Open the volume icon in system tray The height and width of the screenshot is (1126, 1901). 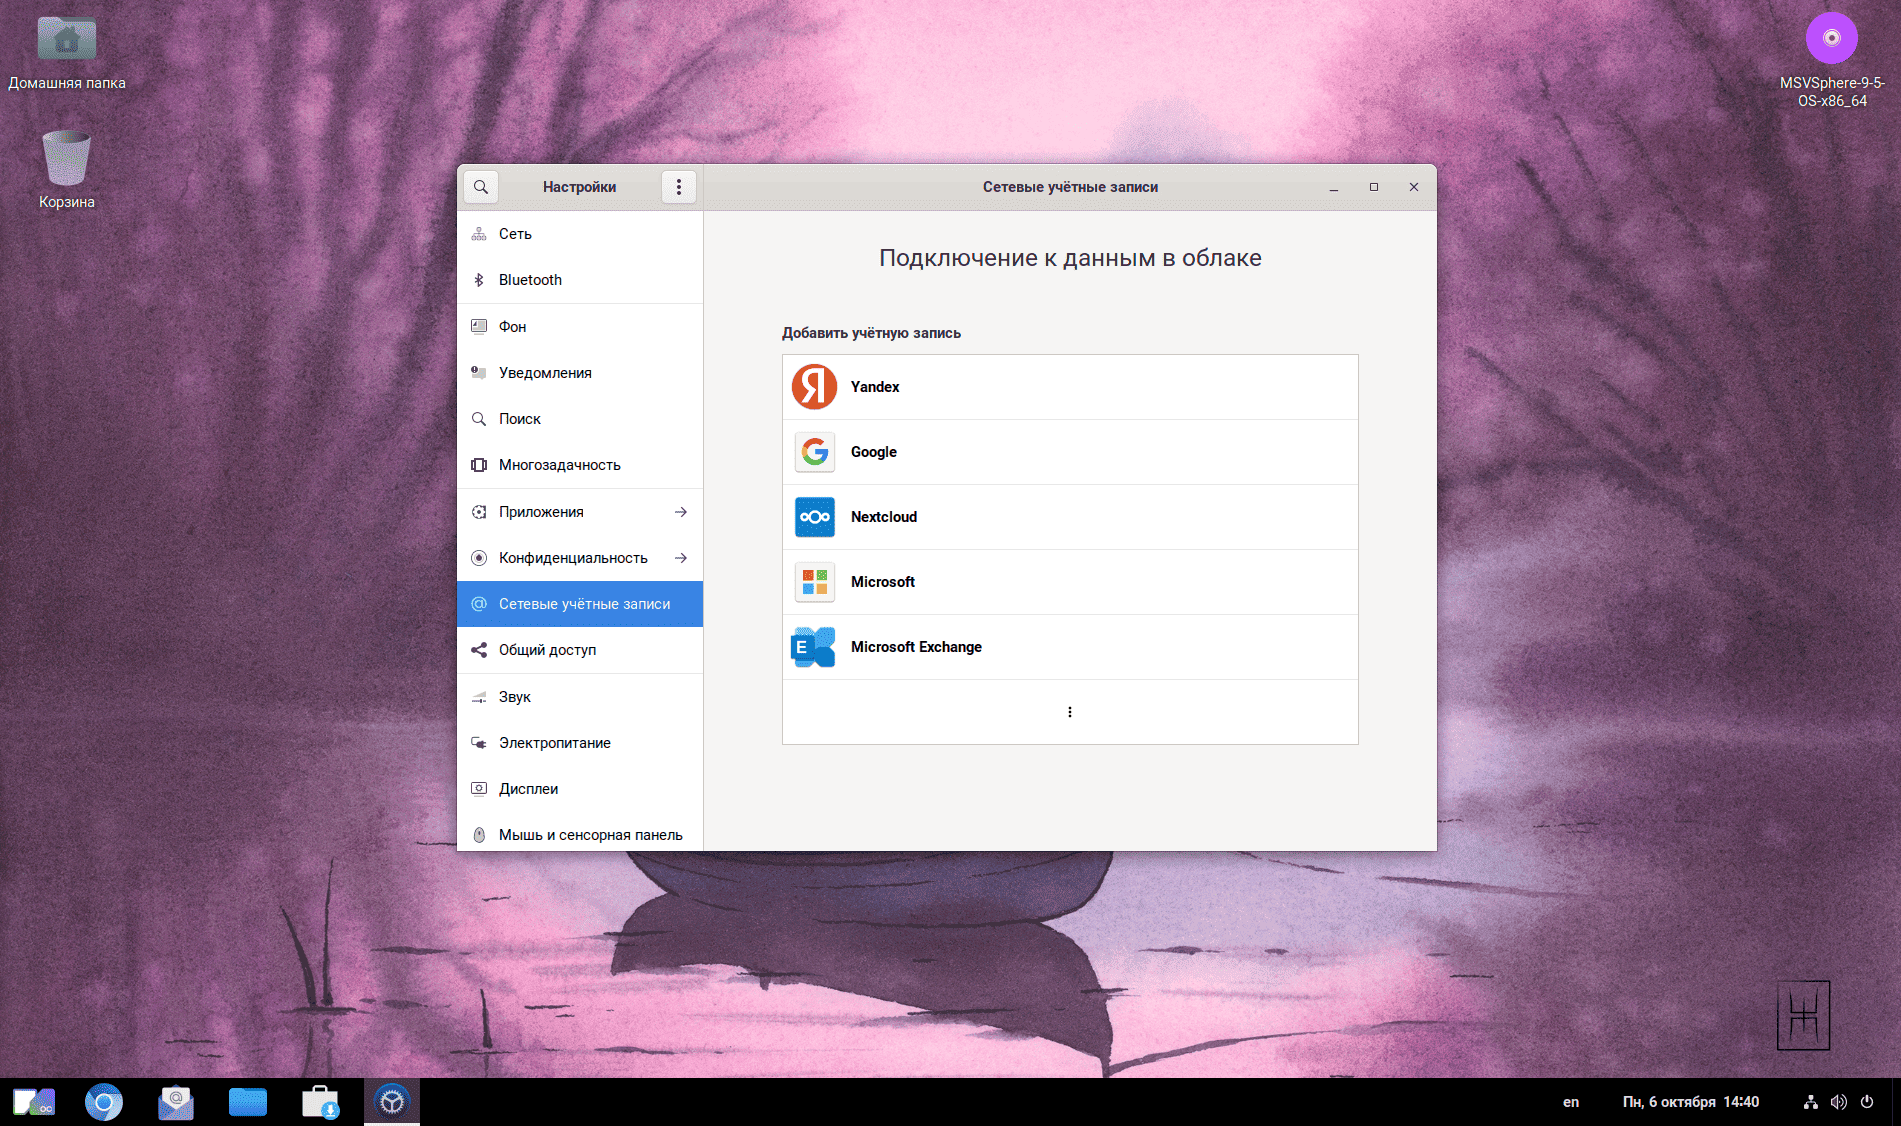[1838, 1102]
